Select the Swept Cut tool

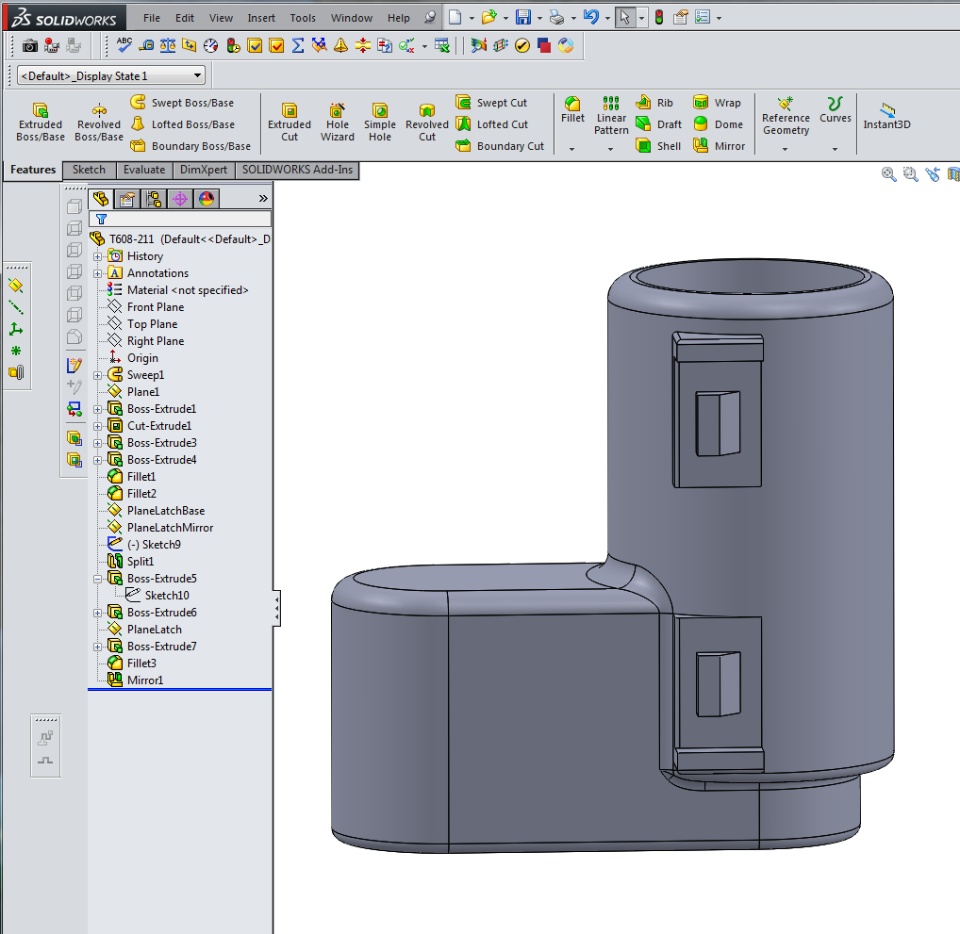(491, 102)
